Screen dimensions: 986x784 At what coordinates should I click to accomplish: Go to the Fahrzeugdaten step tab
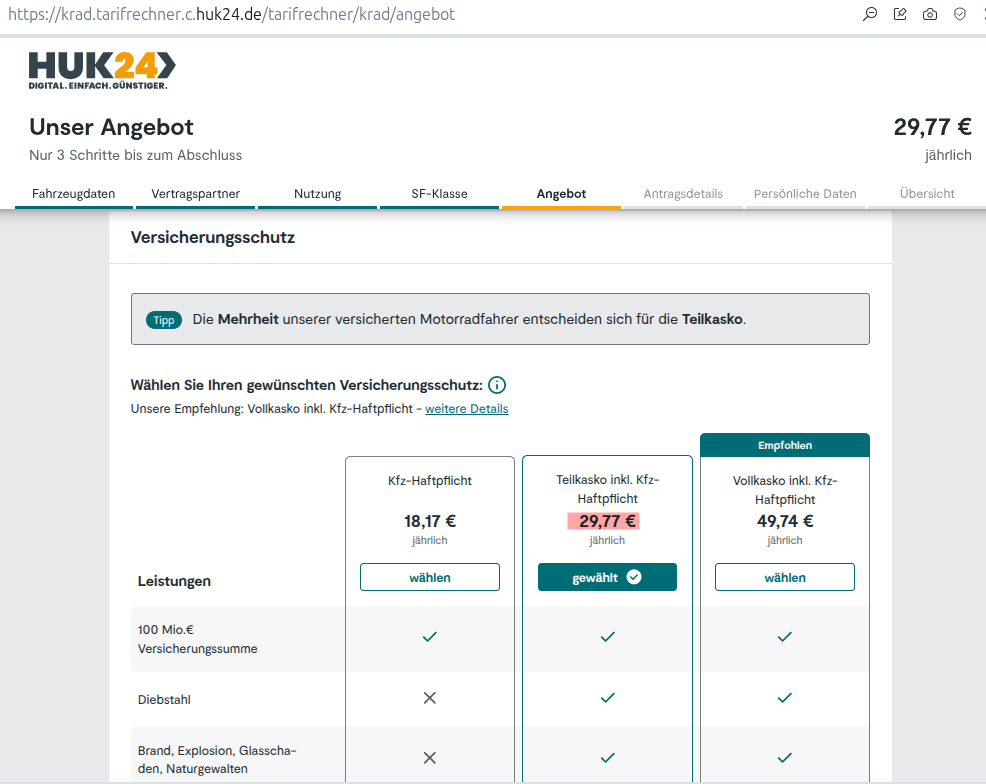(x=73, y=194)
